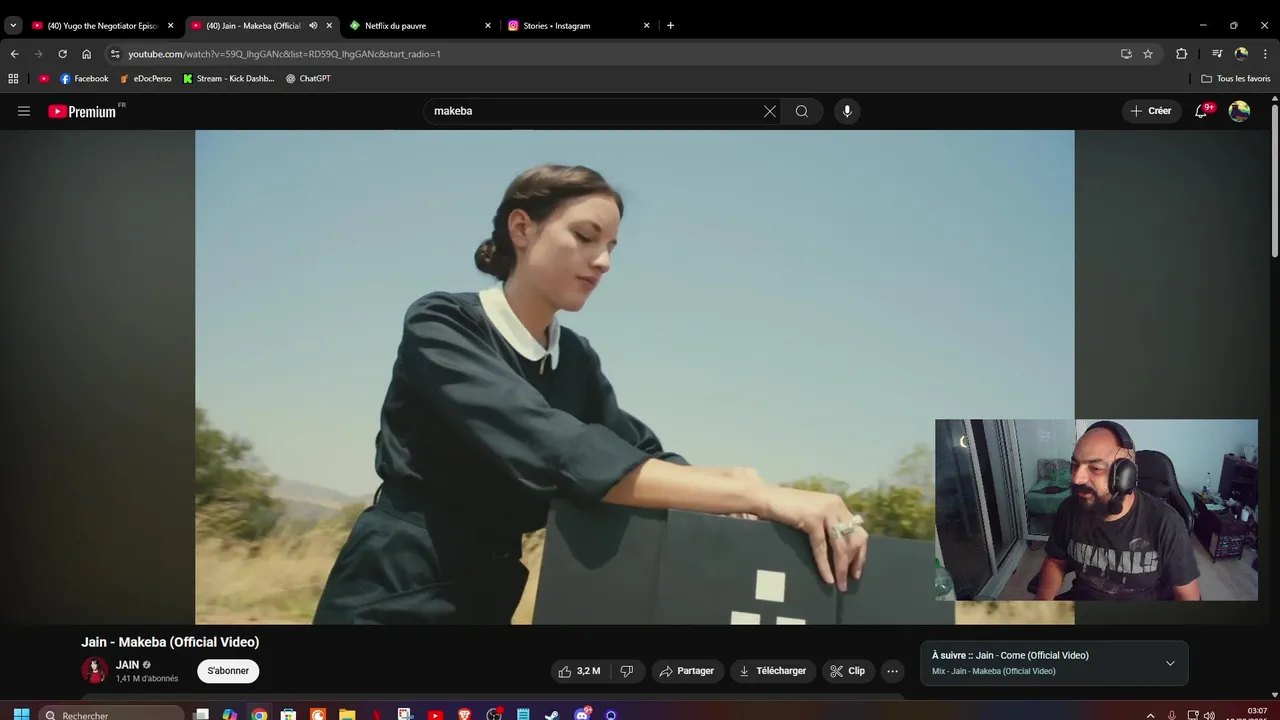Viewport: 1280px width, 720px height.
Task: Create a Clip of the video
Action: click(x=848, y=671)
